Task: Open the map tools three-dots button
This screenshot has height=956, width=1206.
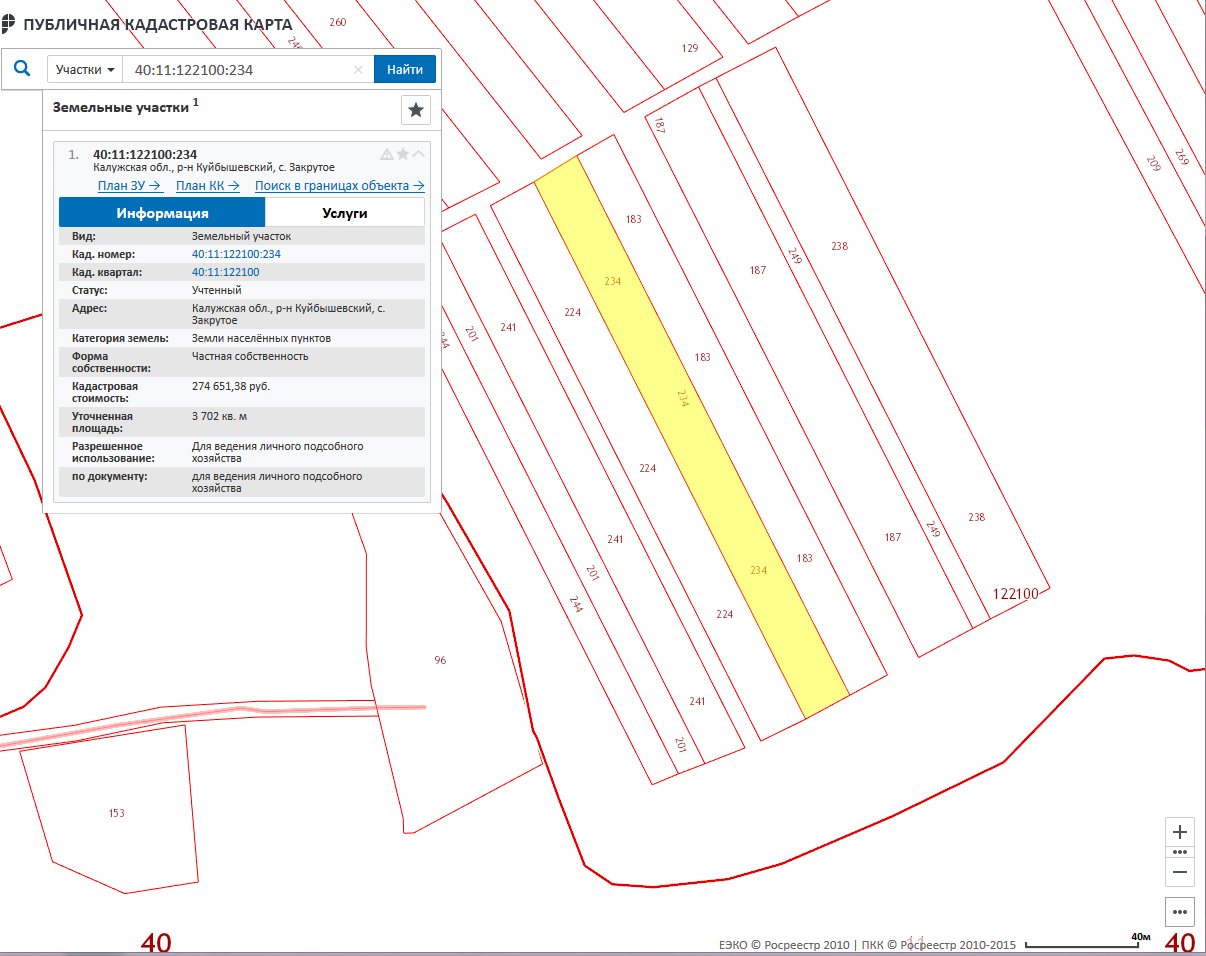Action: pyautogui.click(x=1180, y=912)
